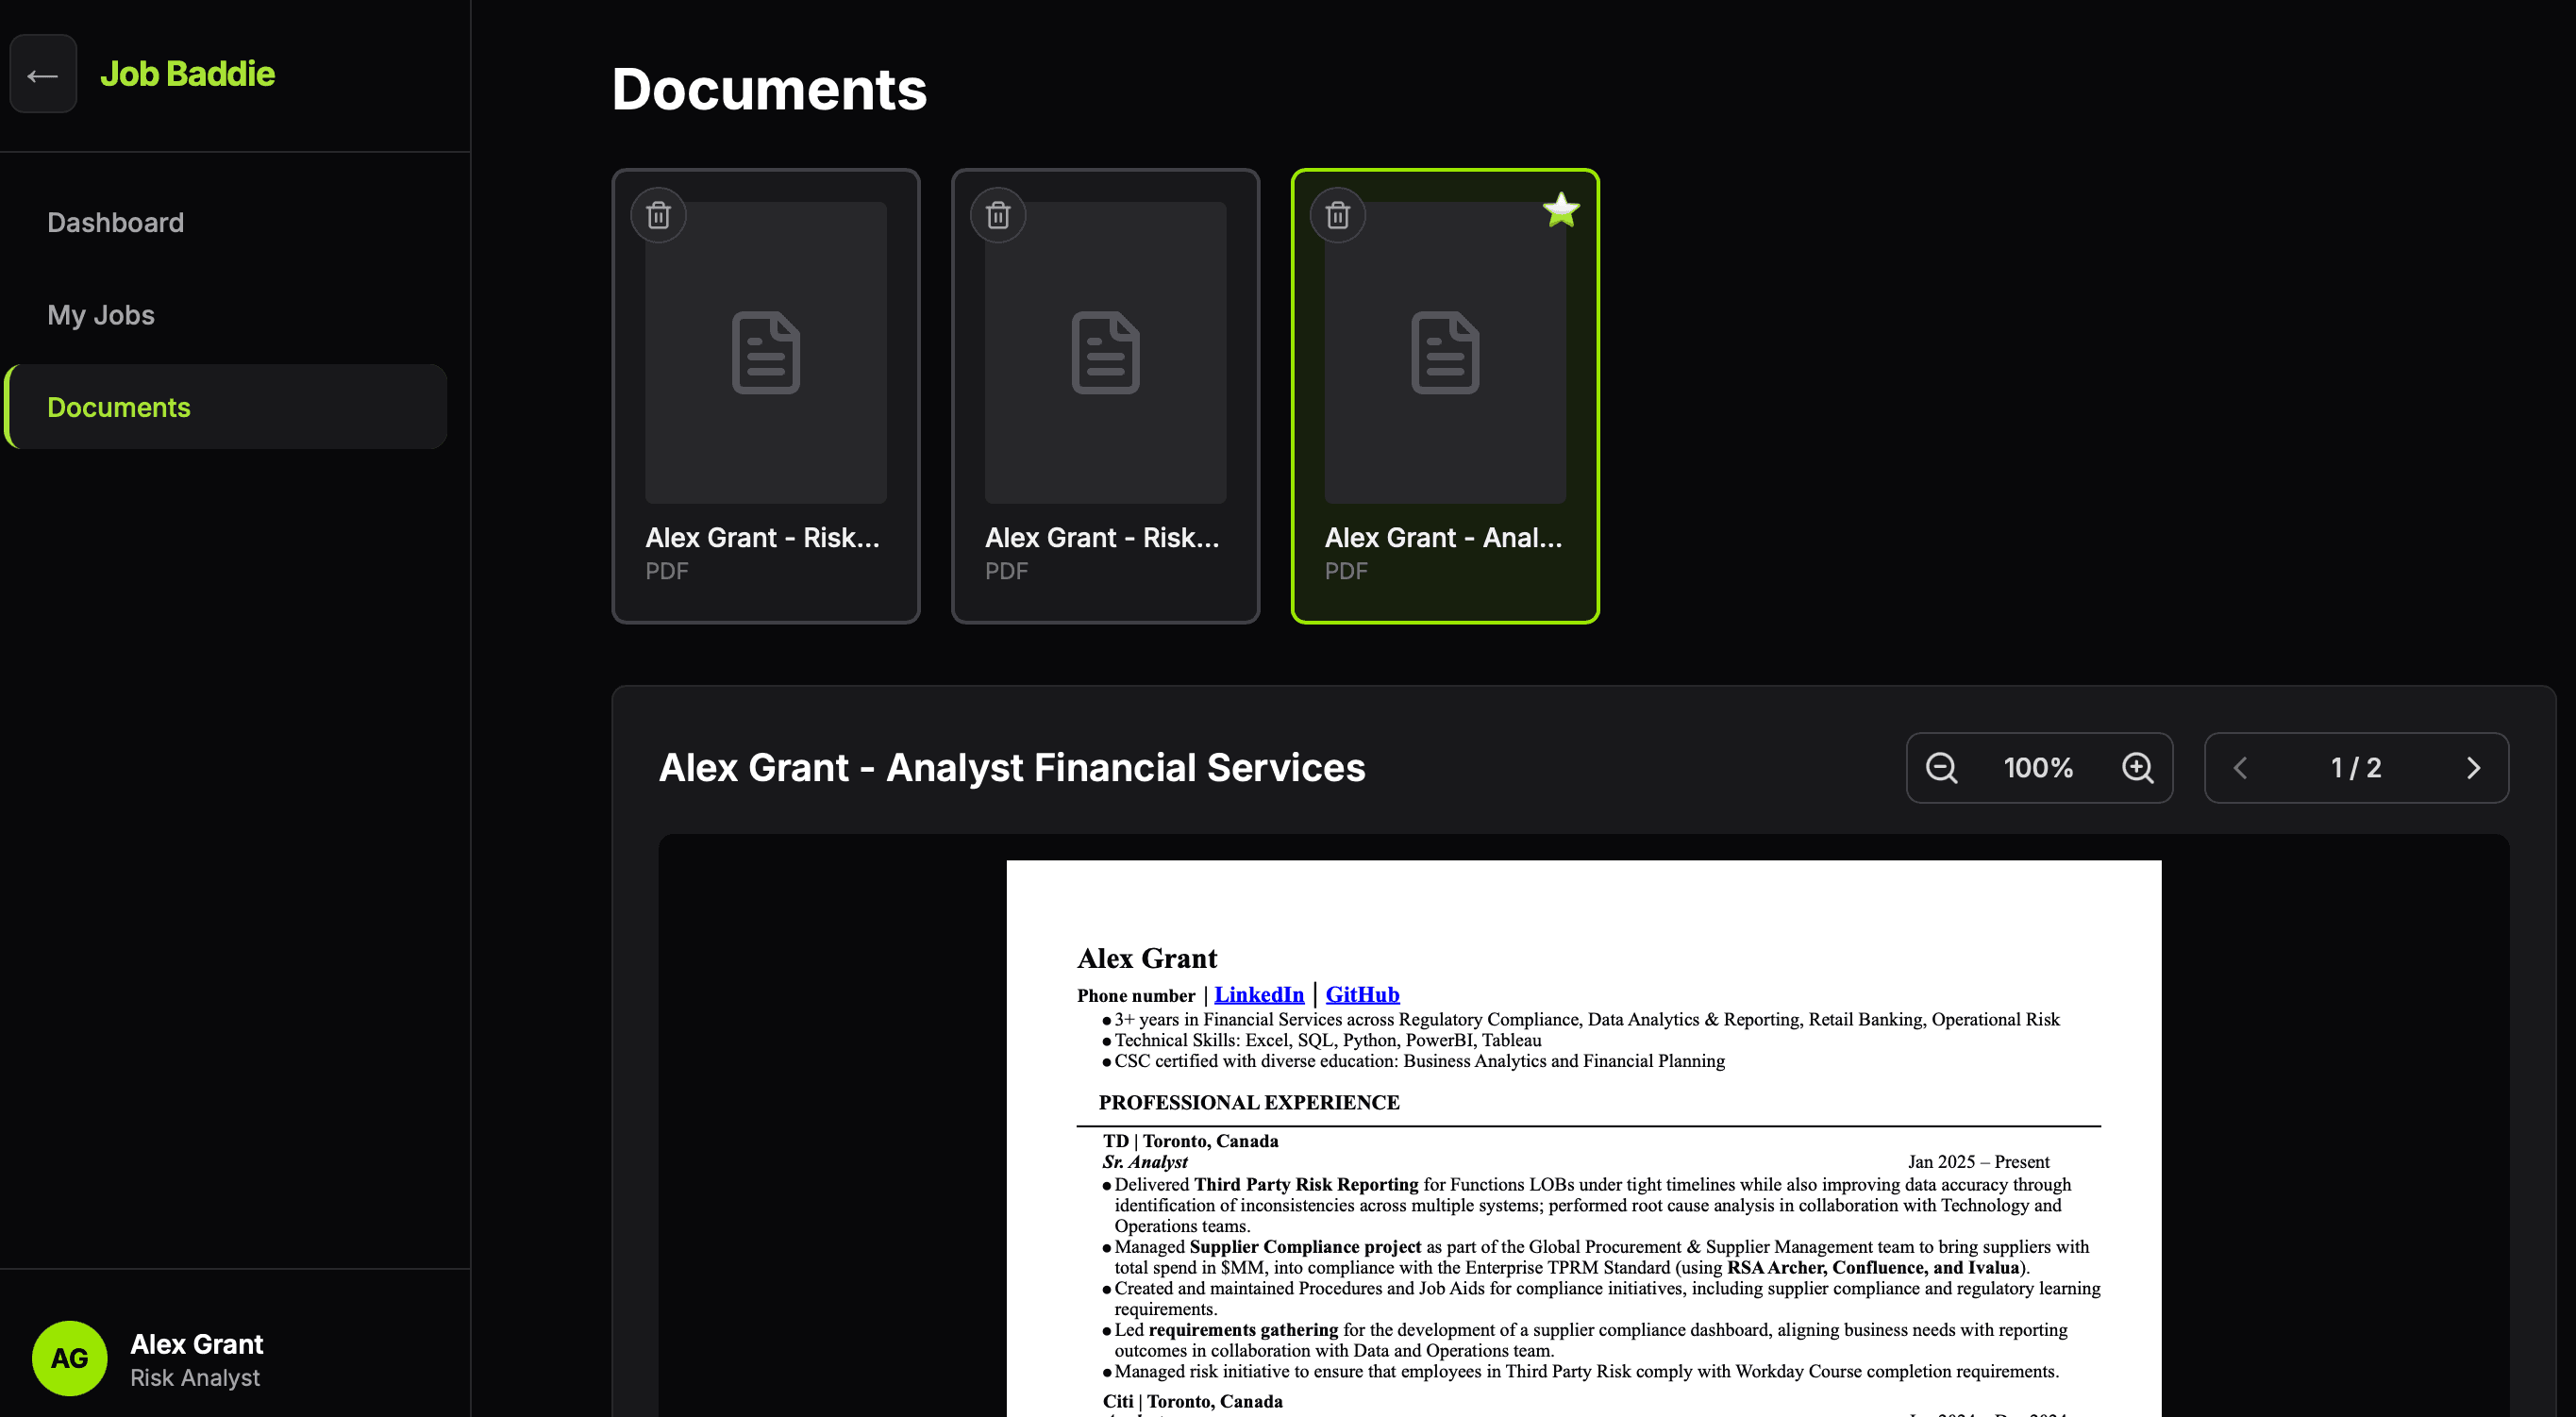Screen dimensions: 2576x1417
Task: Zoom in the PDF preview
Action: [x=2138, y=768]
